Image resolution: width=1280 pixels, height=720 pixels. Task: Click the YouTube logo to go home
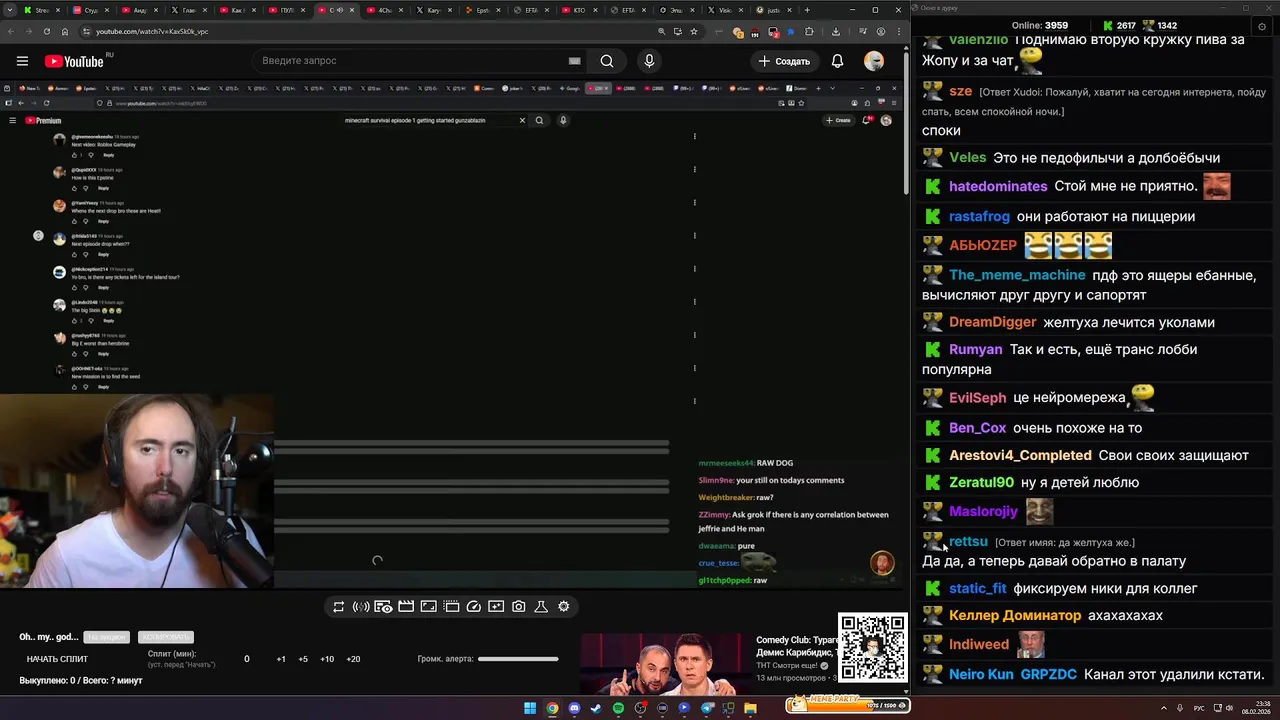74,61
